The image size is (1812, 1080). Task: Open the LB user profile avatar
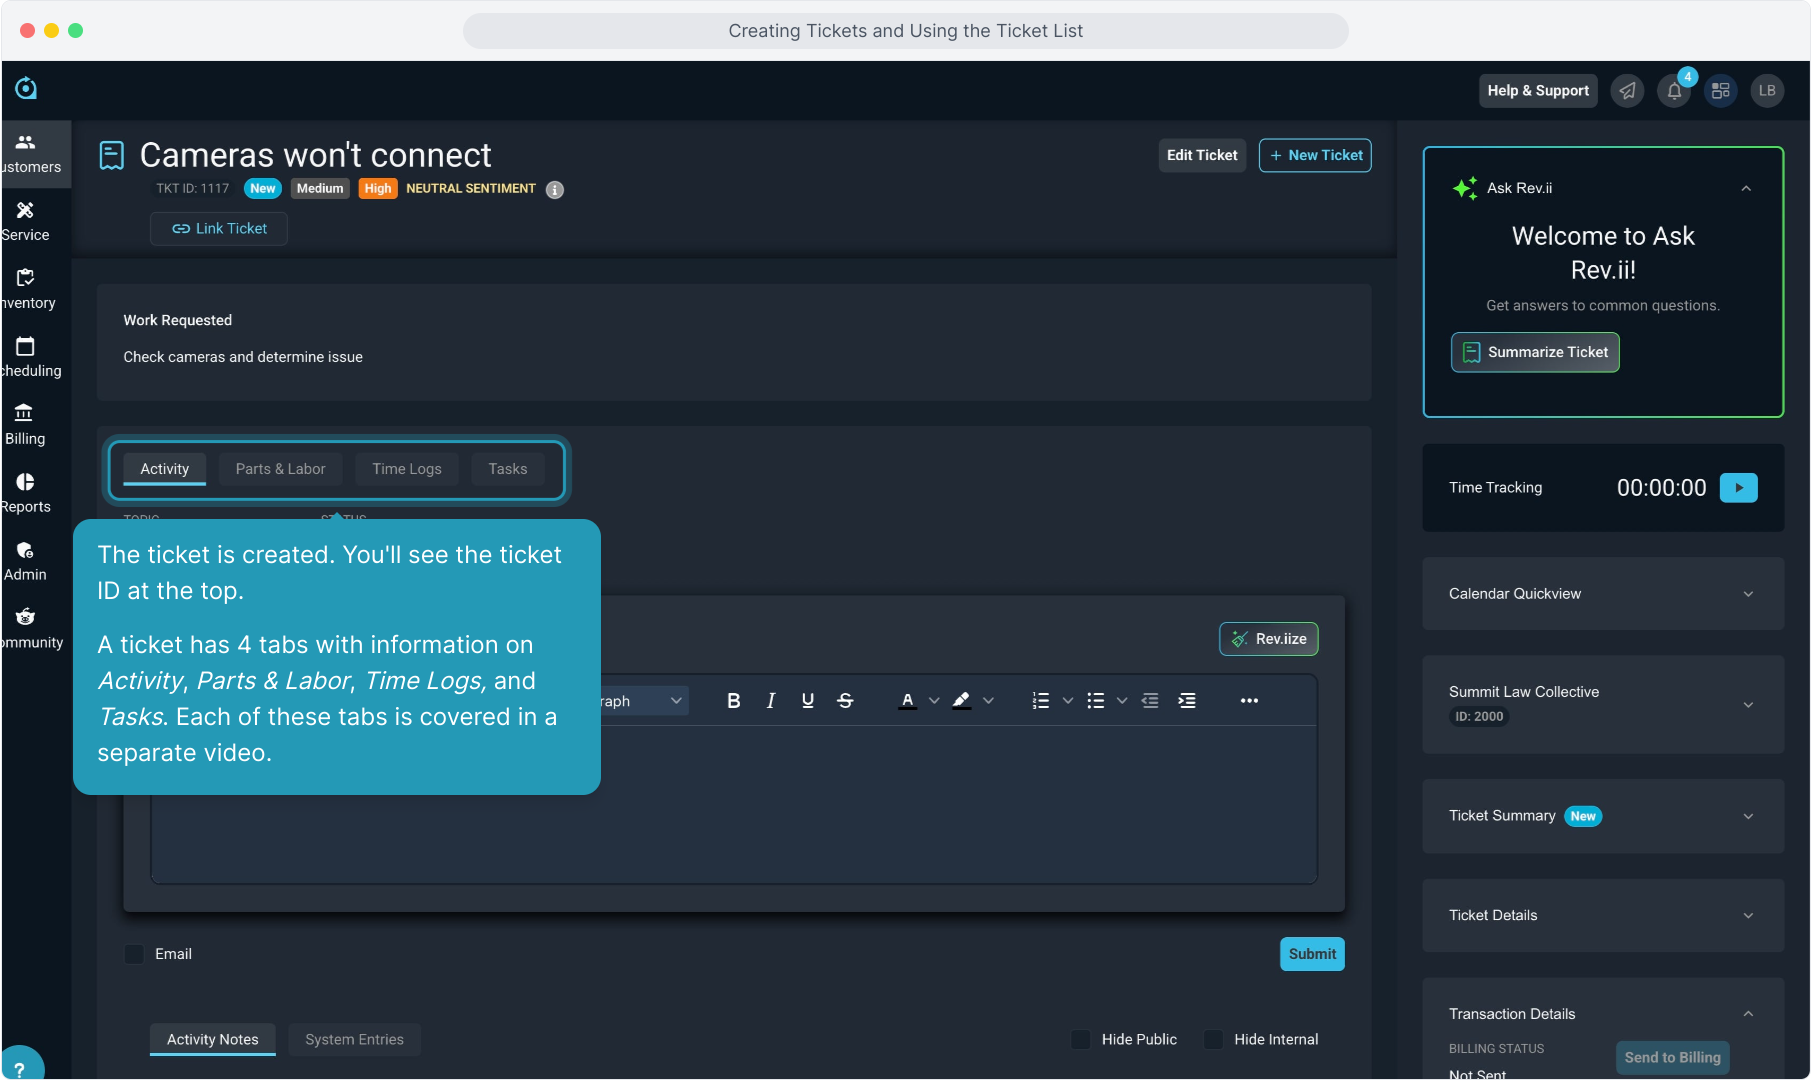pyautogui.click(x=1767, y=91)
